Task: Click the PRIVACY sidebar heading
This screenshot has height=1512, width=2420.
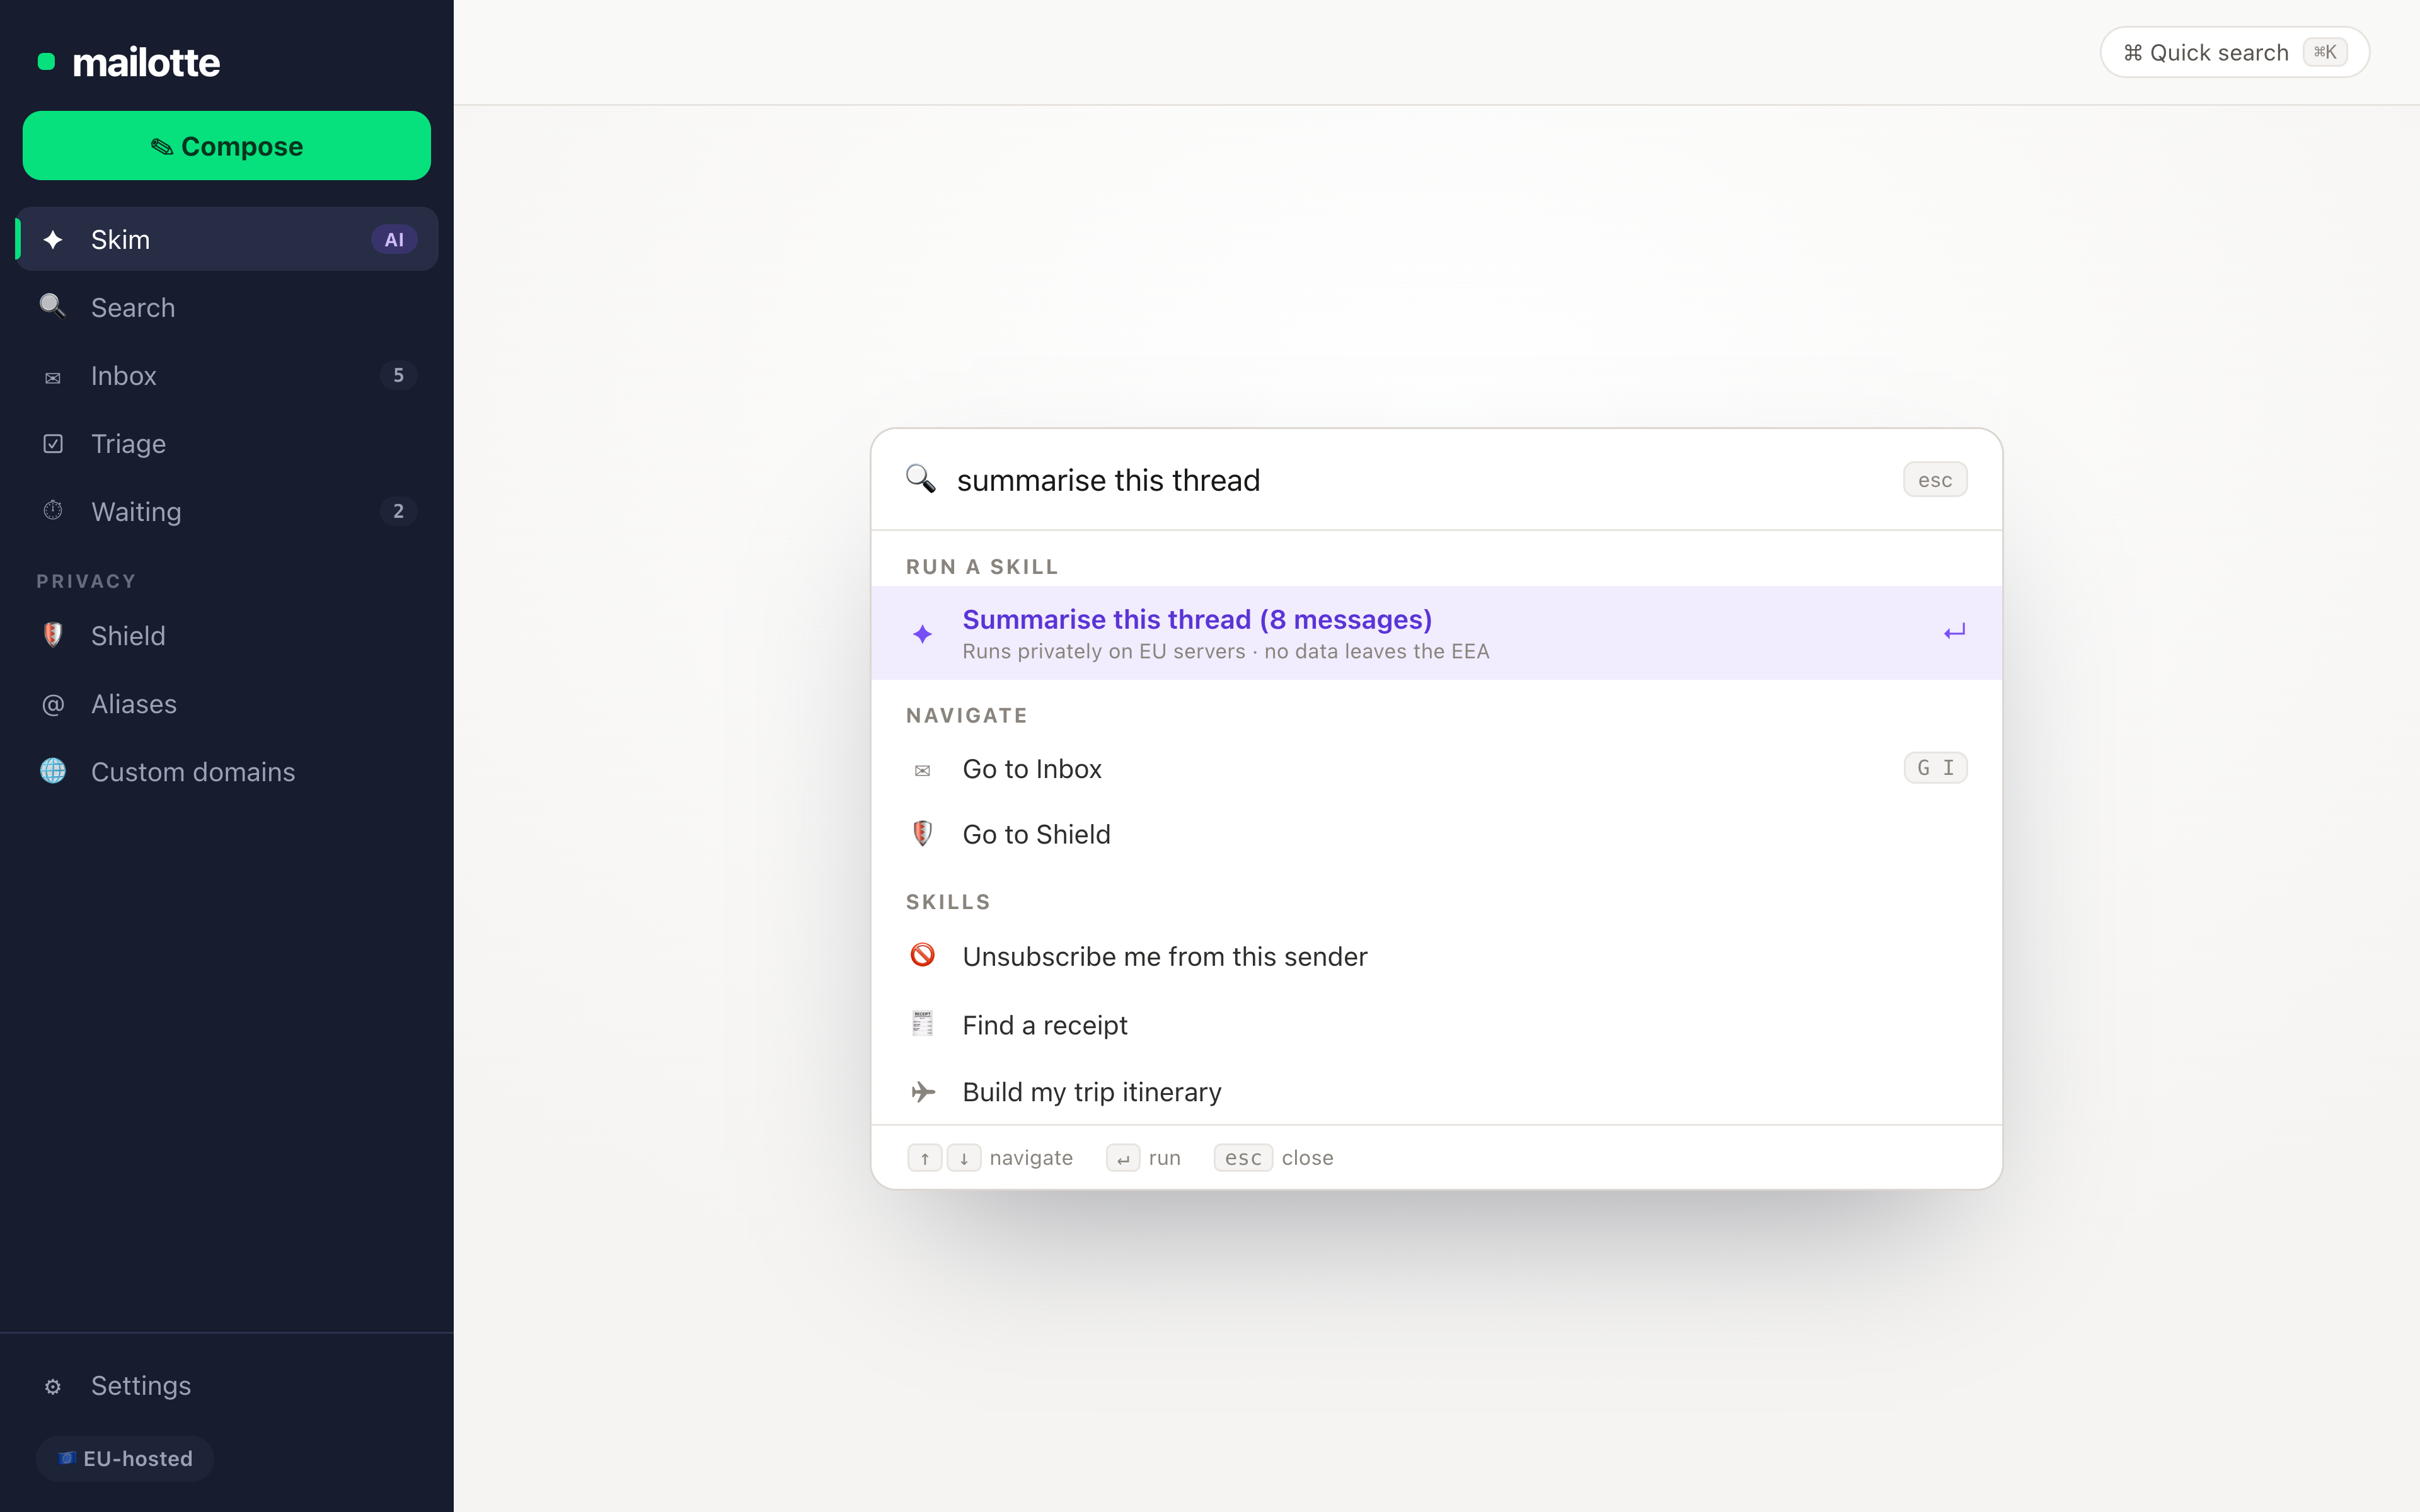Action: coord(86,582)
